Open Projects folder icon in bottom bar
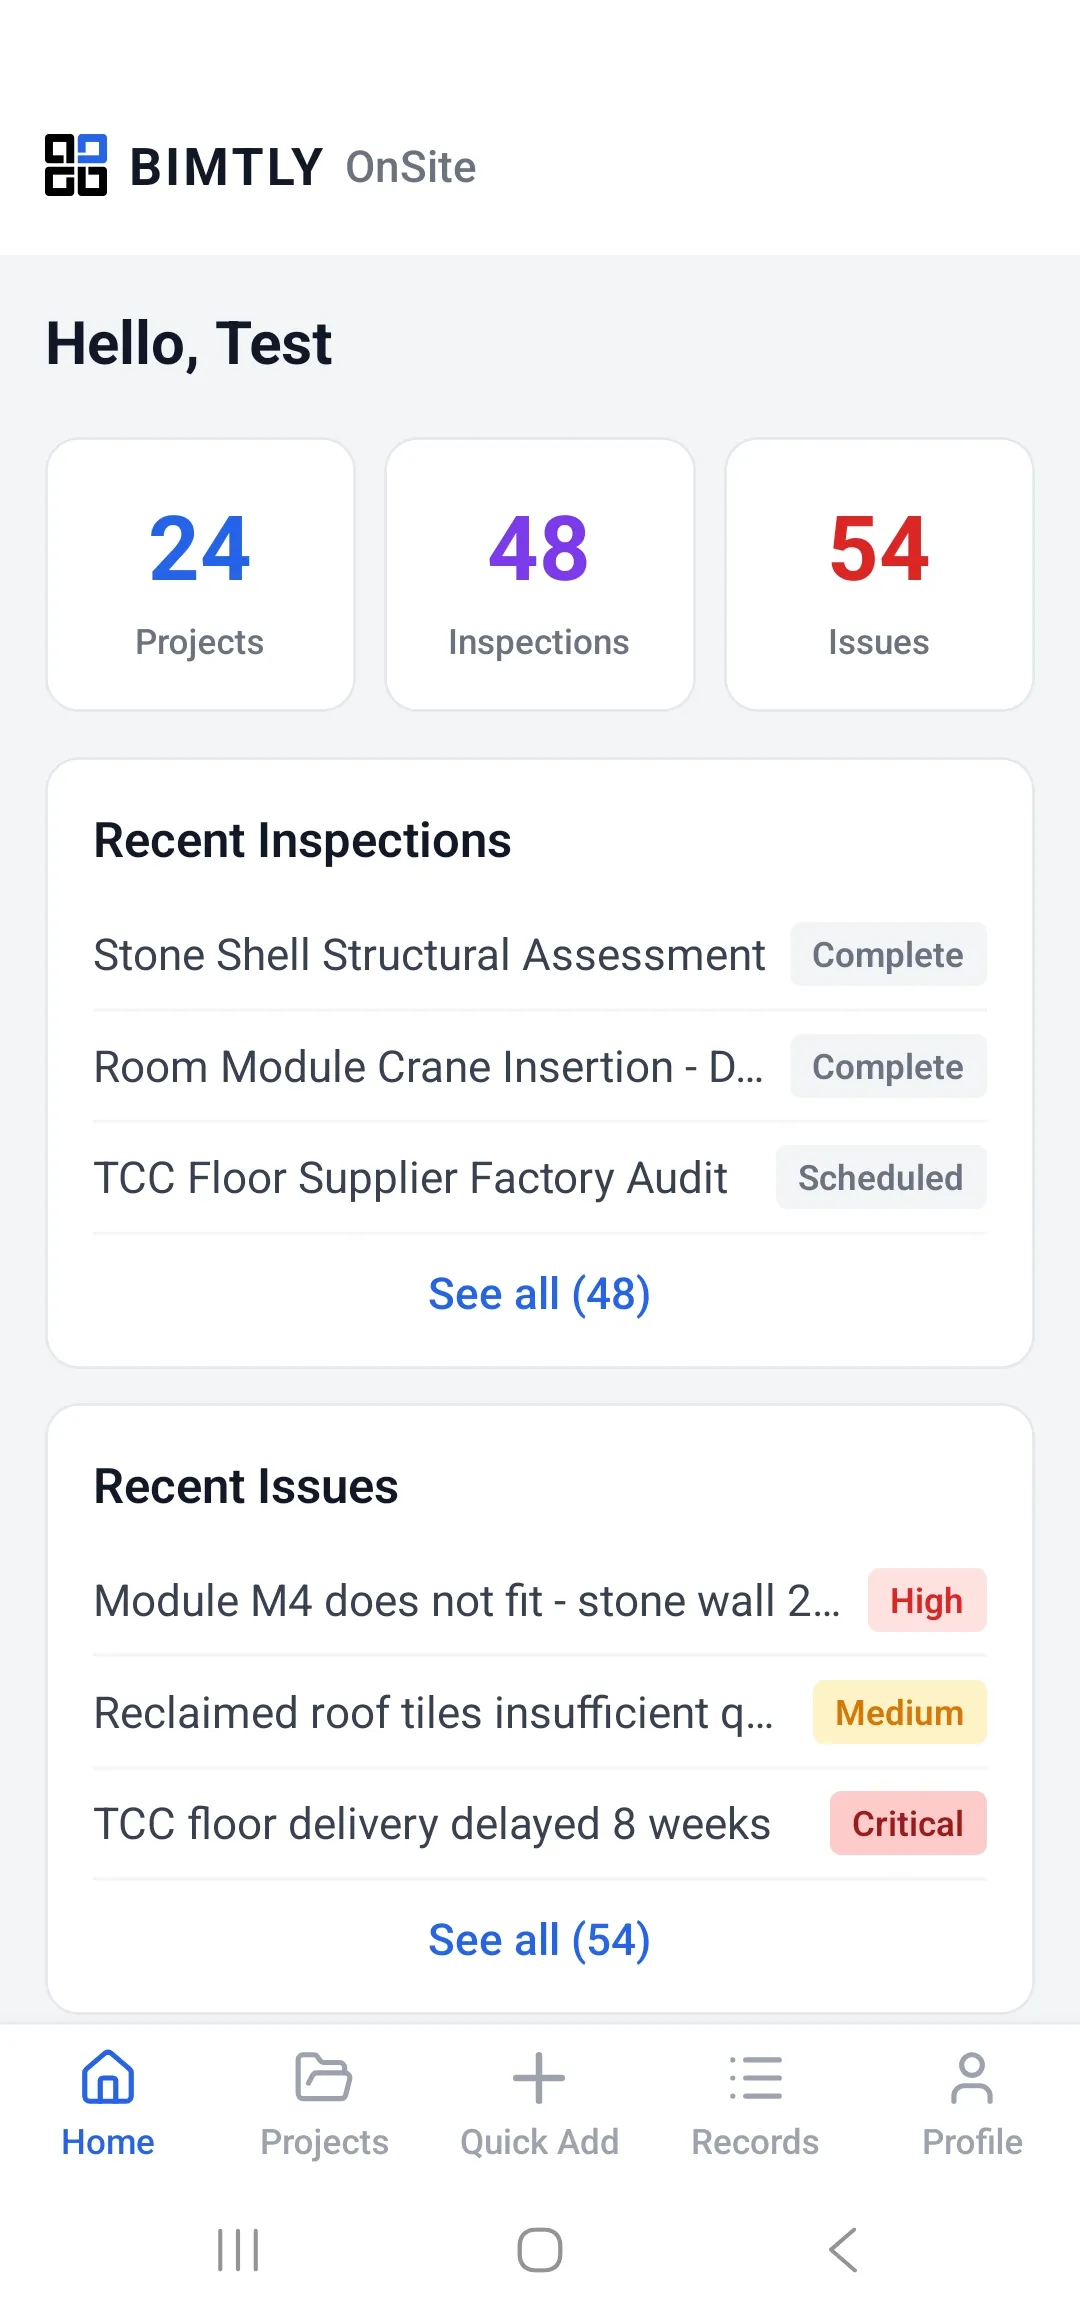 324,2078
